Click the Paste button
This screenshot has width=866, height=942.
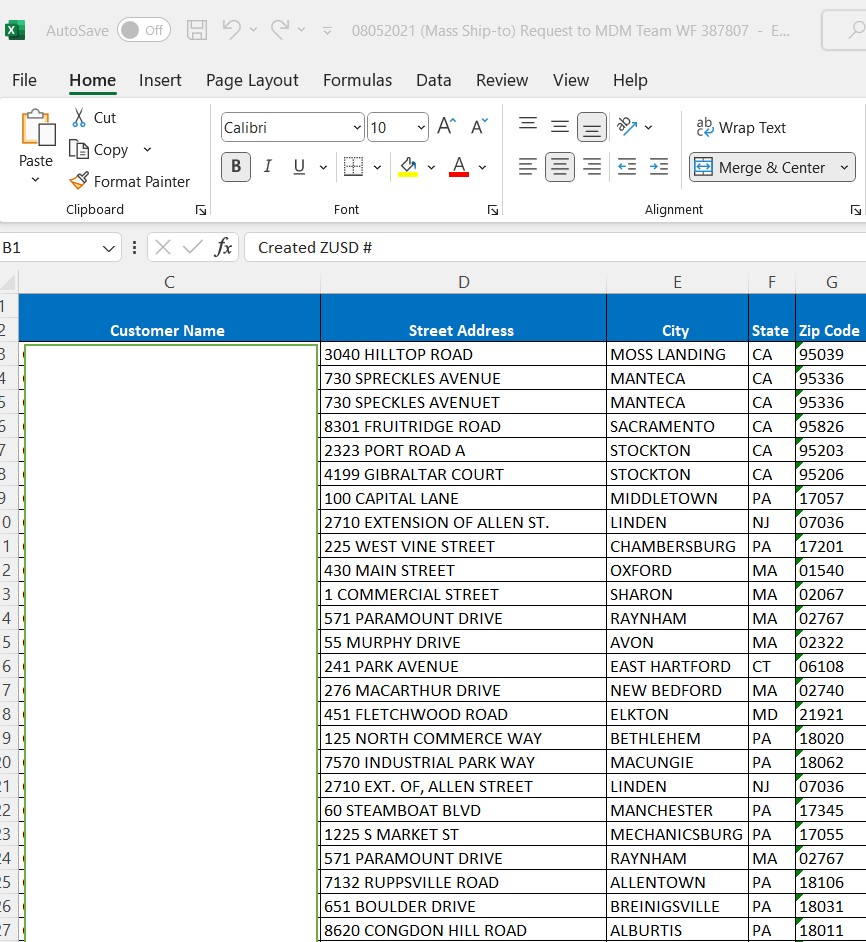36,130
